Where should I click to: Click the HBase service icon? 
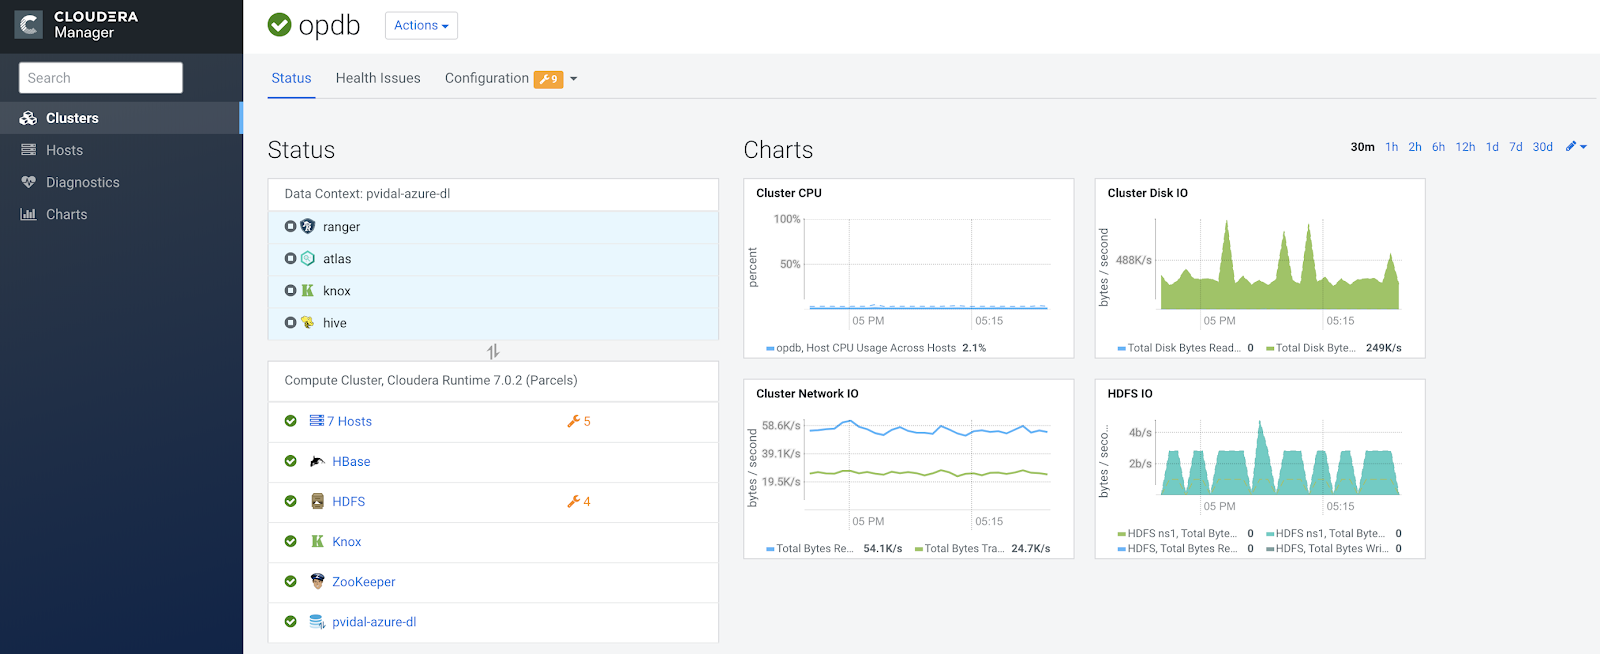click(x=317, y=462)
